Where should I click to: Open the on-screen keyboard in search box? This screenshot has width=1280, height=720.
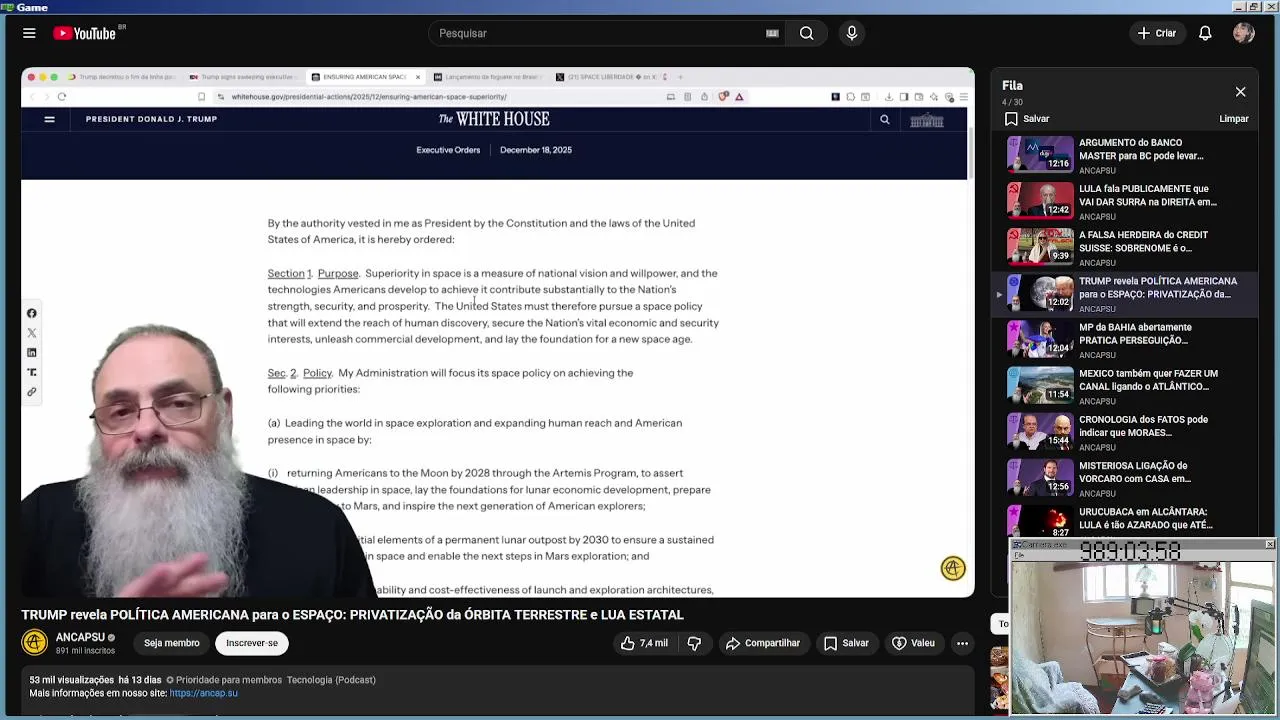pos(772,33)
